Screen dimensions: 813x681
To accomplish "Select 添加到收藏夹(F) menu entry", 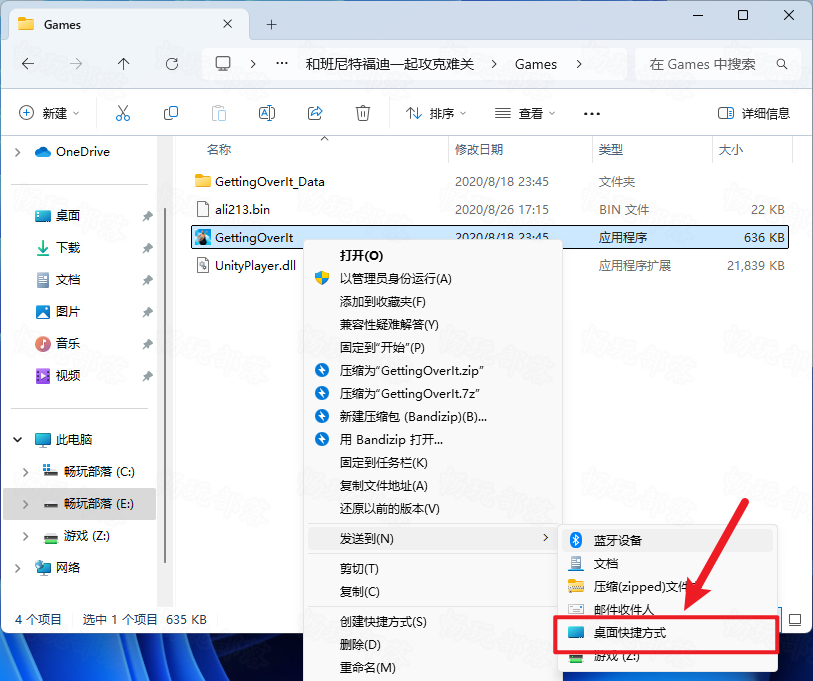I will pyautogui.click(x=433, y=301).
